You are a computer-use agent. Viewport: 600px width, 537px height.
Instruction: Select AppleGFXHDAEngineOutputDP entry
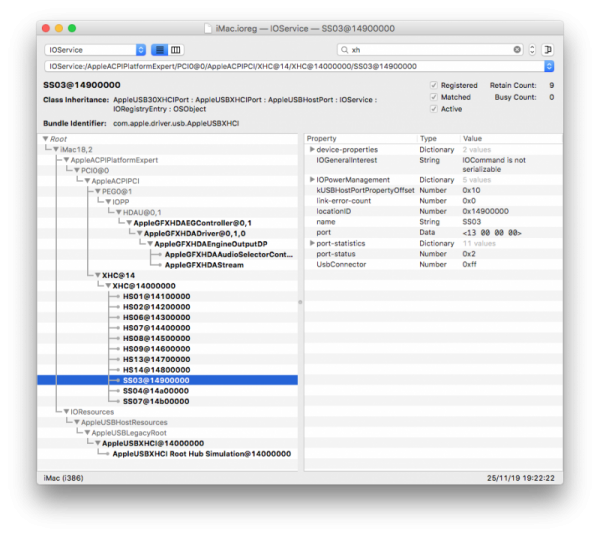[x=211, y=244]
